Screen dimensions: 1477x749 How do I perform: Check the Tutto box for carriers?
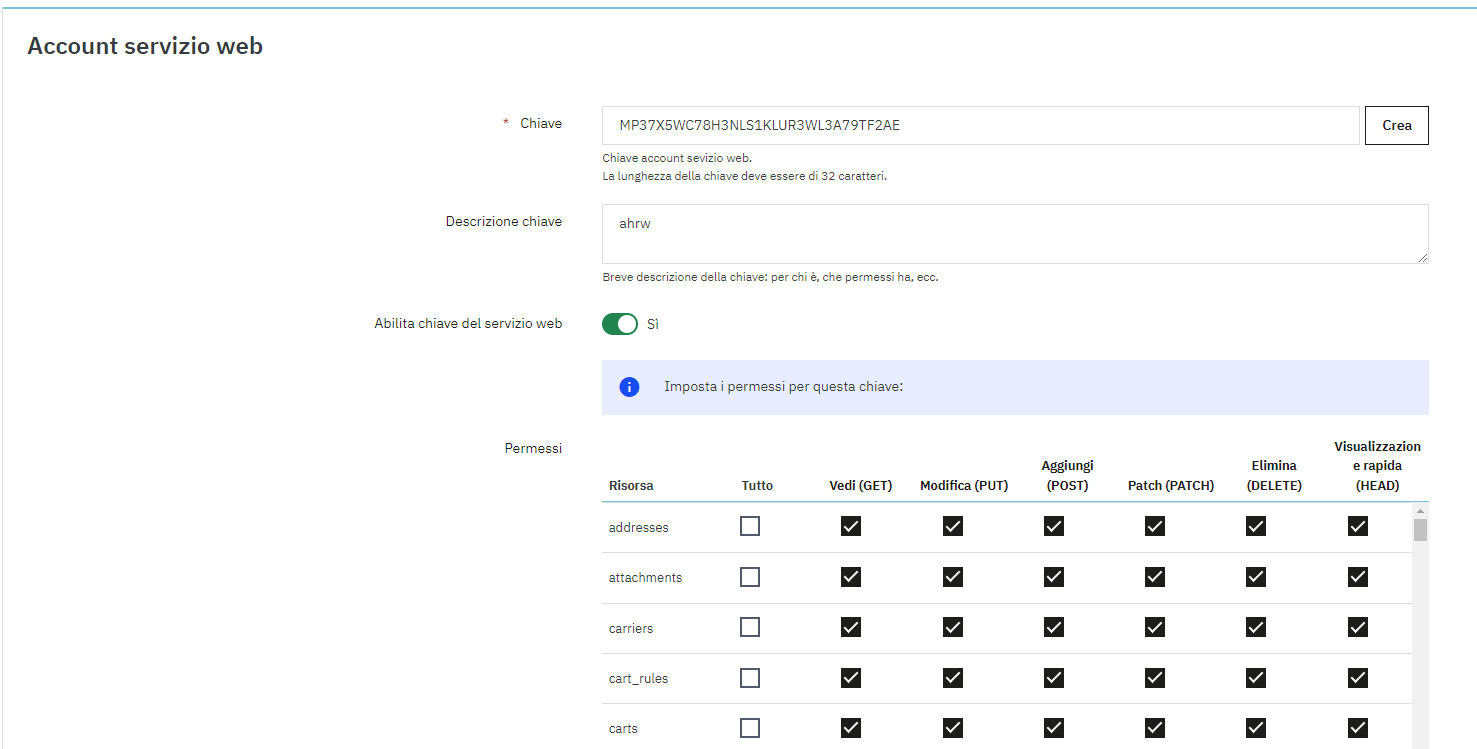pos(750,627)
